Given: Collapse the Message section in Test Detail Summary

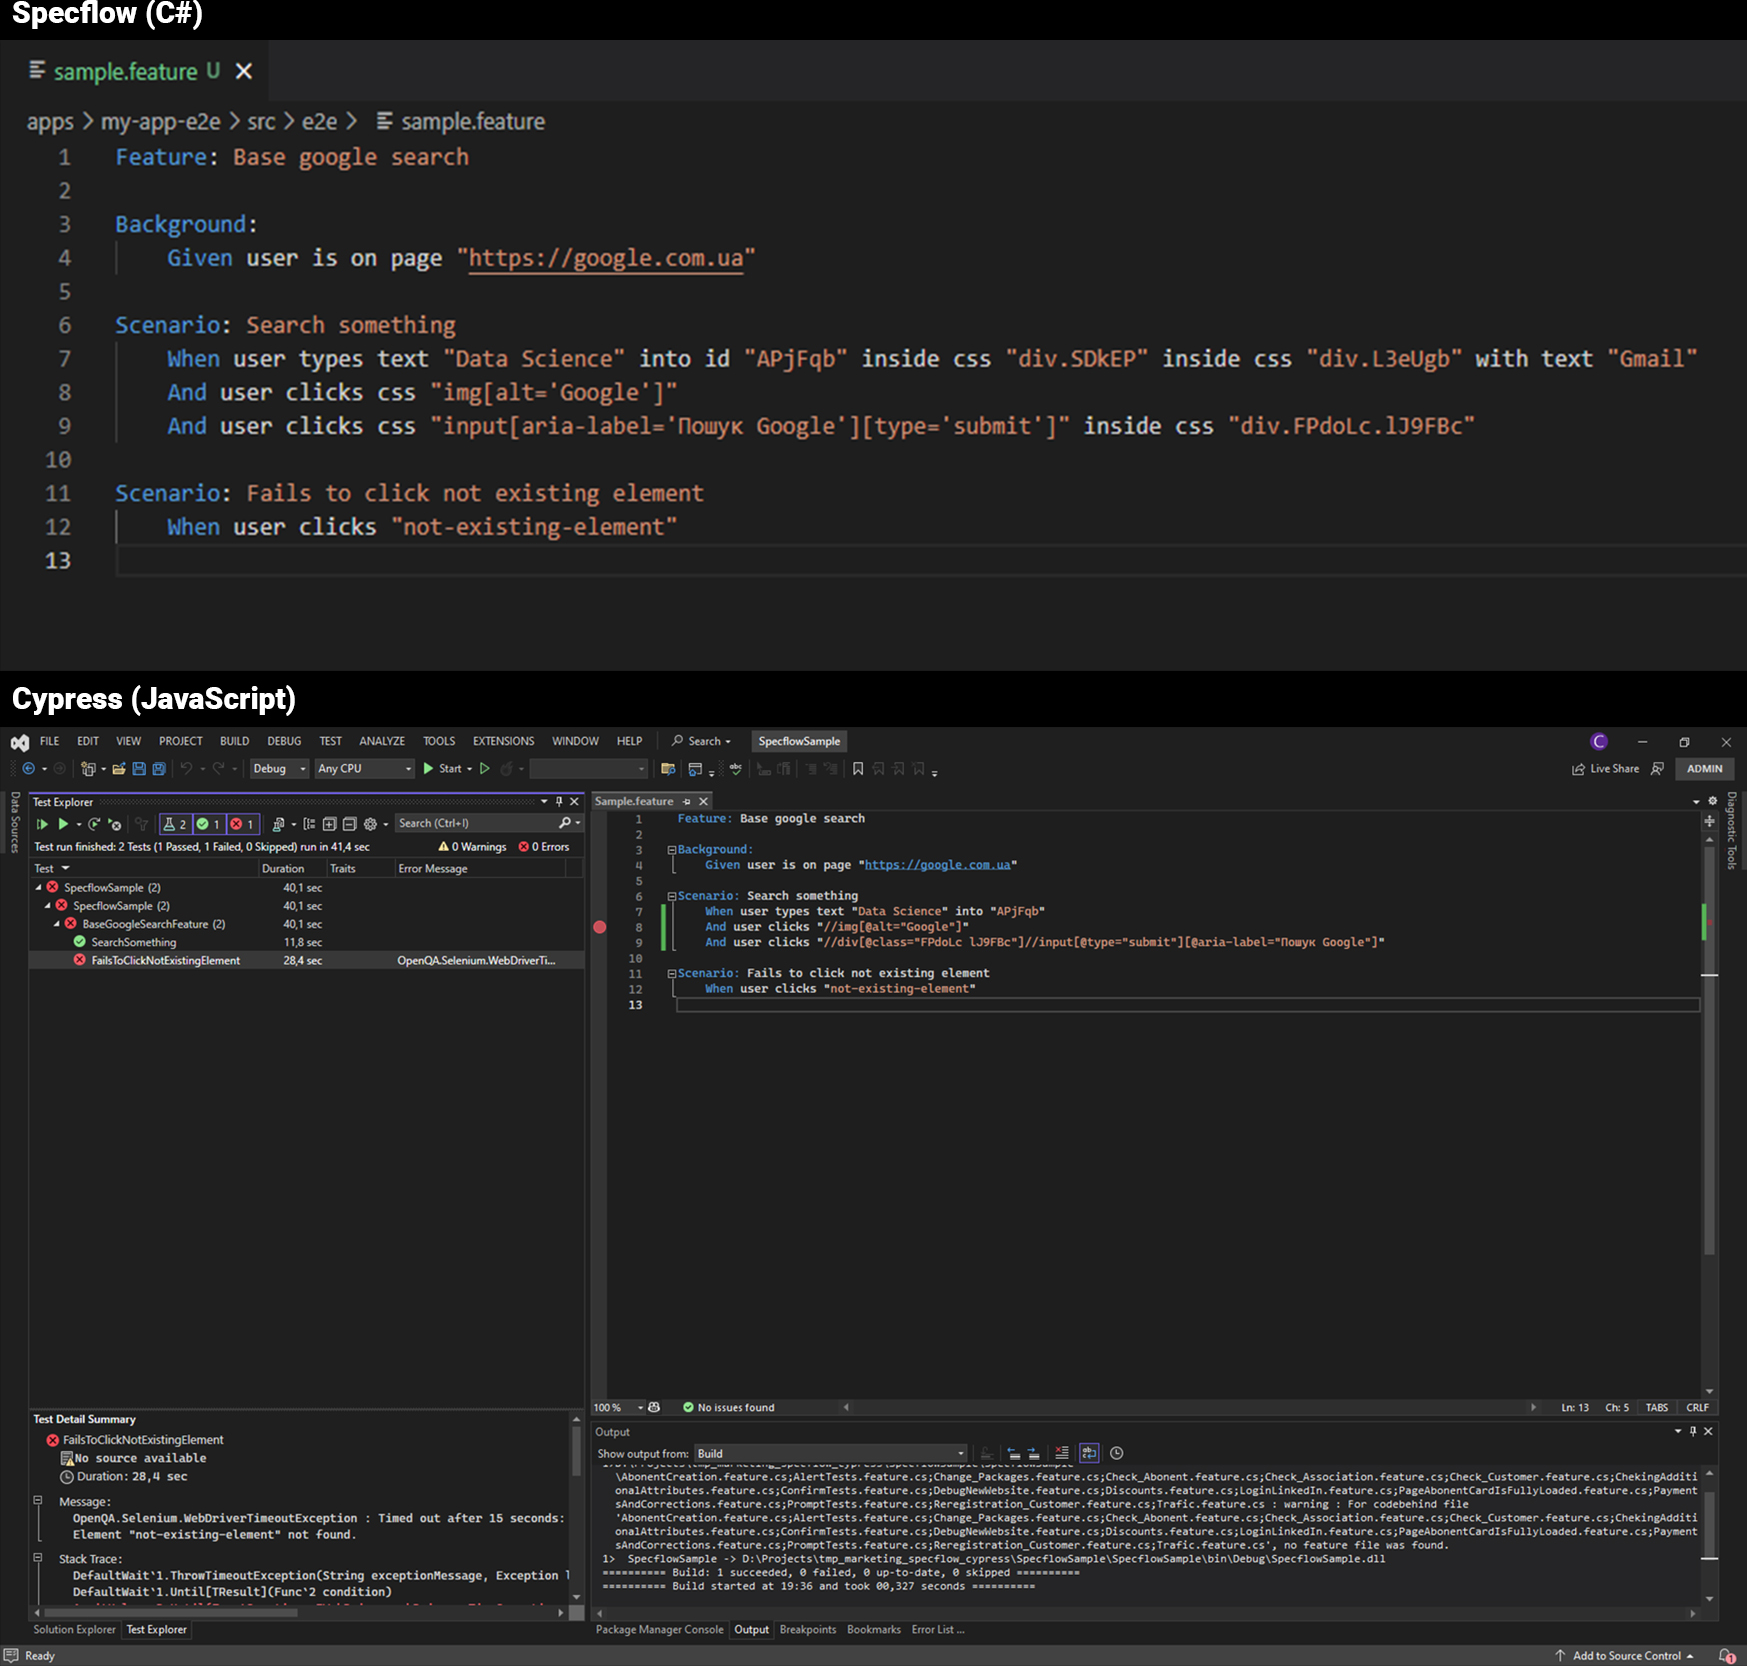Looking at the screenshot, I should [38, 1501].
